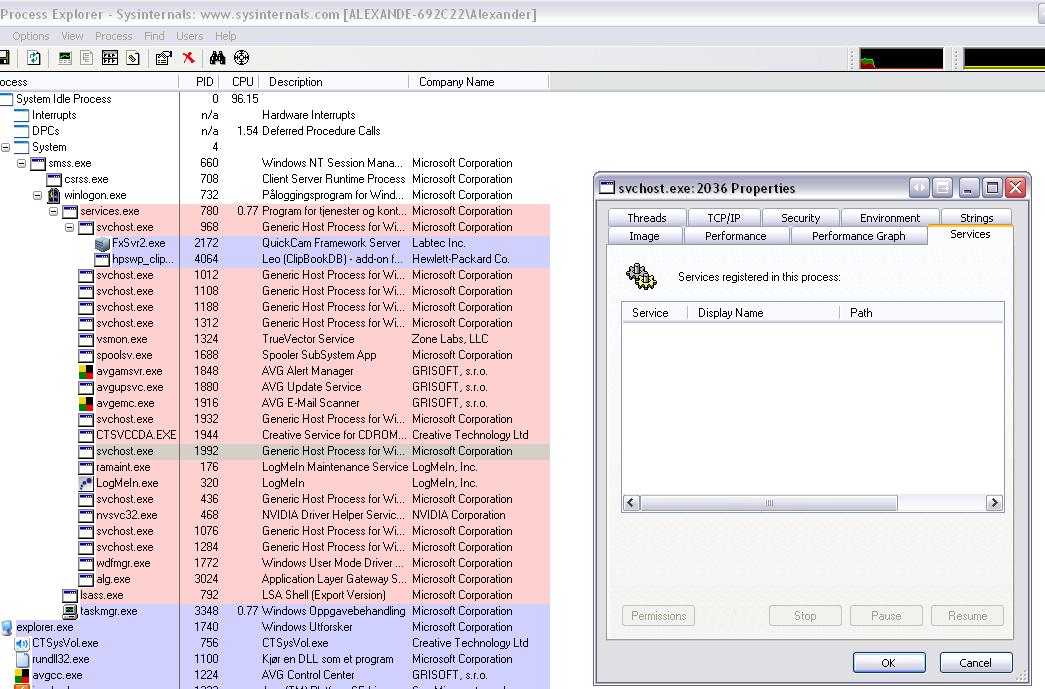Collapse the smss.exe tree node
The height and width of the screenshot is (689, 1045).
21,163
